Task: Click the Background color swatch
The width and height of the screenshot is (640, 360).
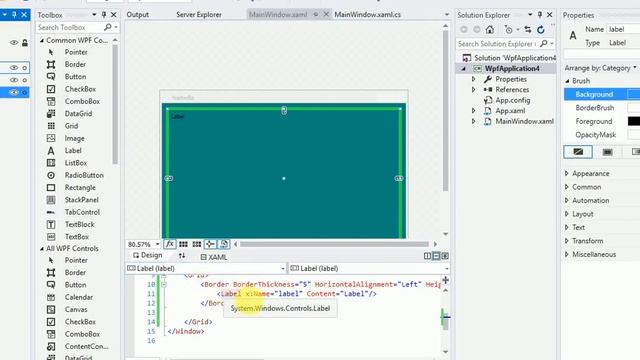Action: tap(634, 94)
